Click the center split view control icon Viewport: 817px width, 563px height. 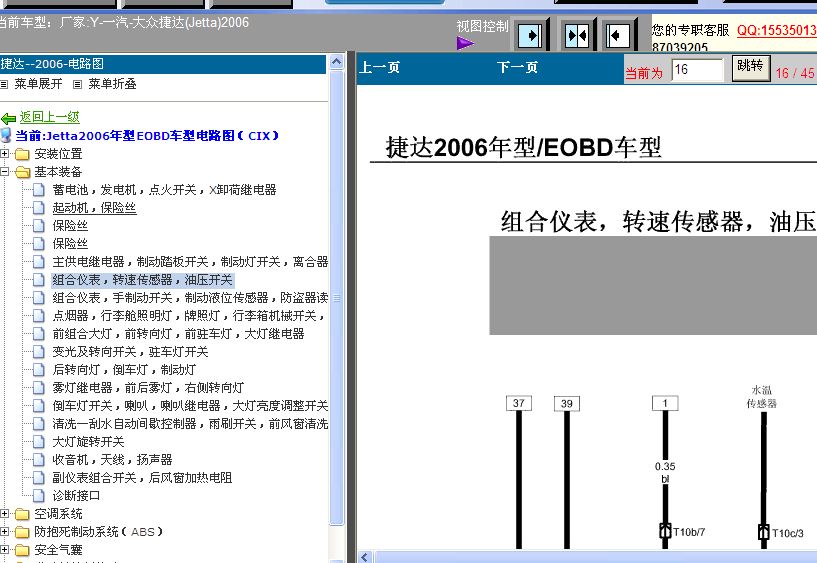[x=576, y=35]
